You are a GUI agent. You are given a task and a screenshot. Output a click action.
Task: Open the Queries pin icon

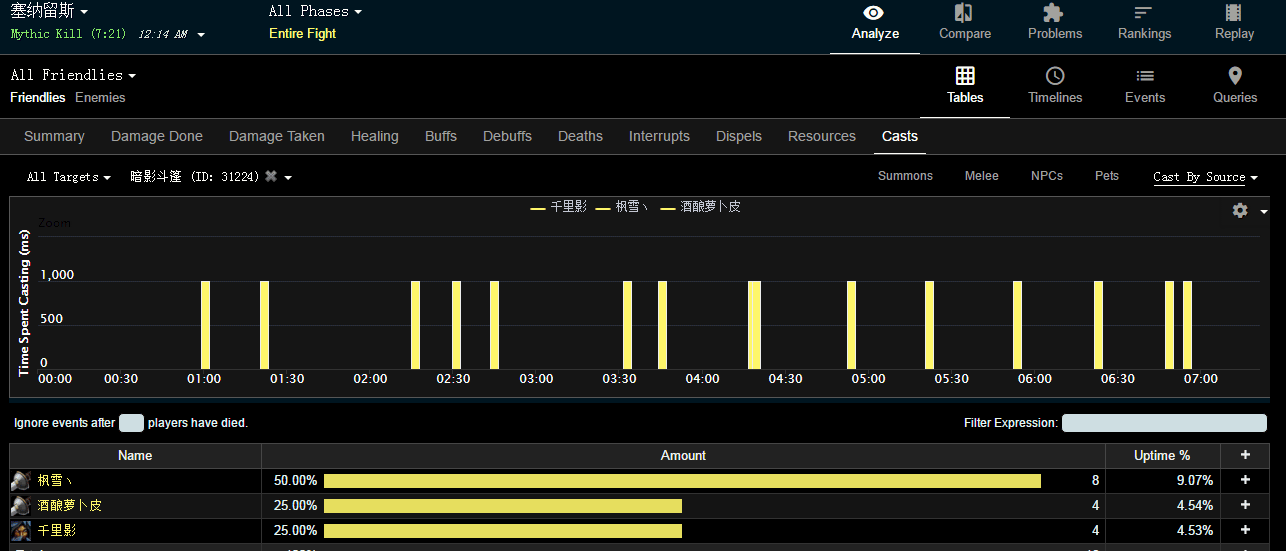click(1235, 76)
